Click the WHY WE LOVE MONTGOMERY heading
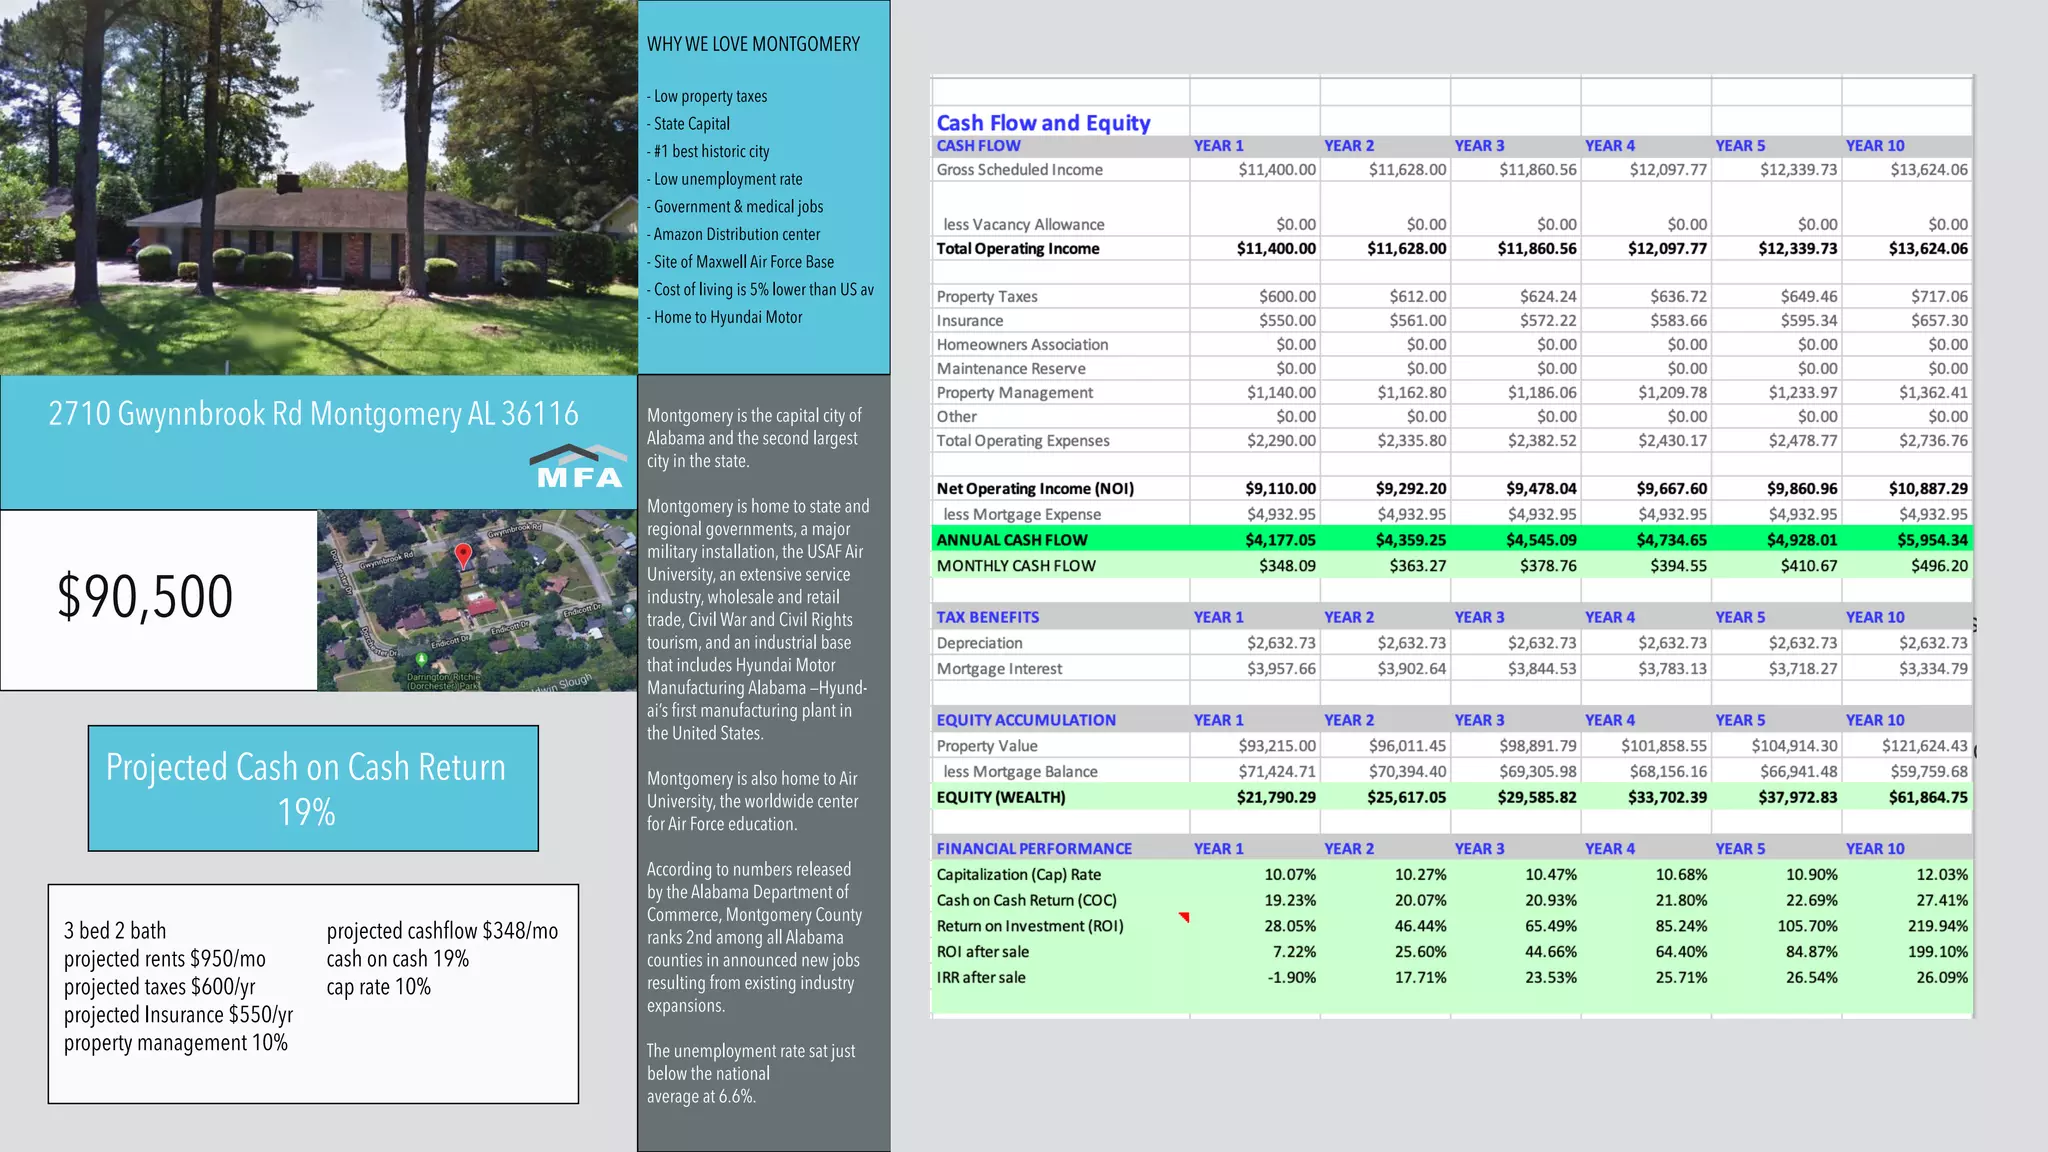This screenshot has width=2048, height=1152. [x=753, y=44]
